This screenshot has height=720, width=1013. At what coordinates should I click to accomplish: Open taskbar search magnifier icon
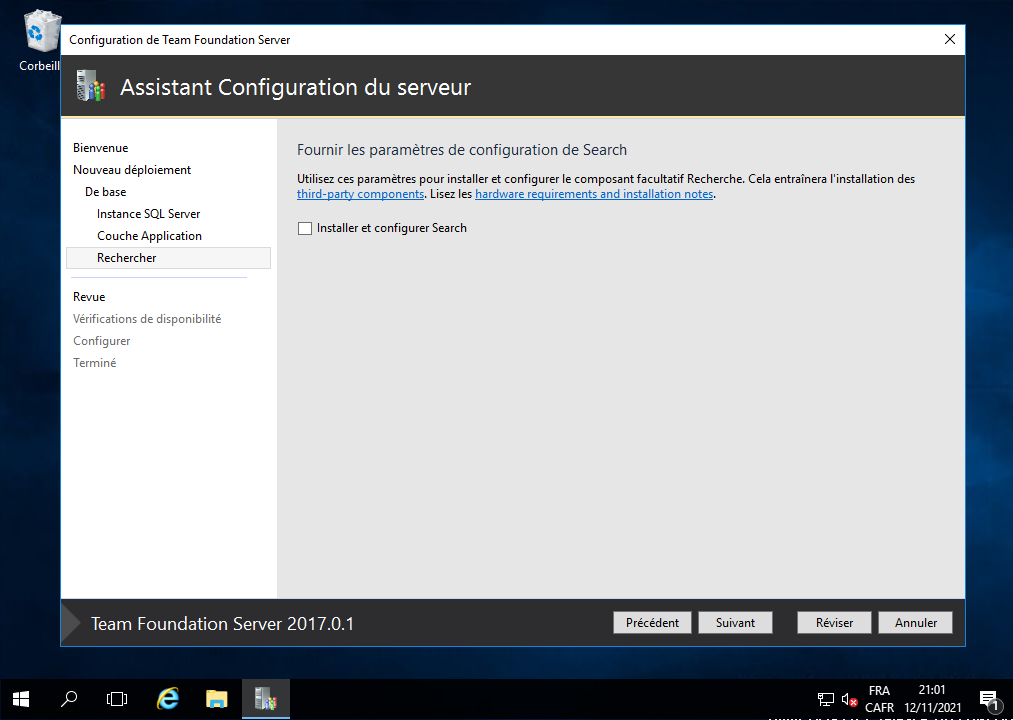[69, 699]
